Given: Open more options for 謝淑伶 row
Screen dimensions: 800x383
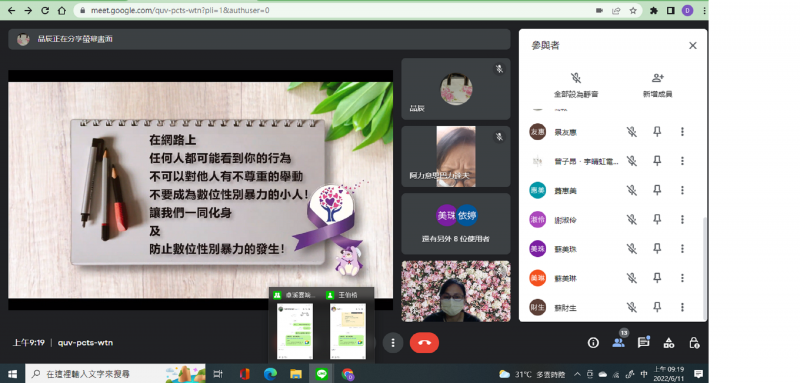Looking at the screenshot, I should click(x=682, y=219).
